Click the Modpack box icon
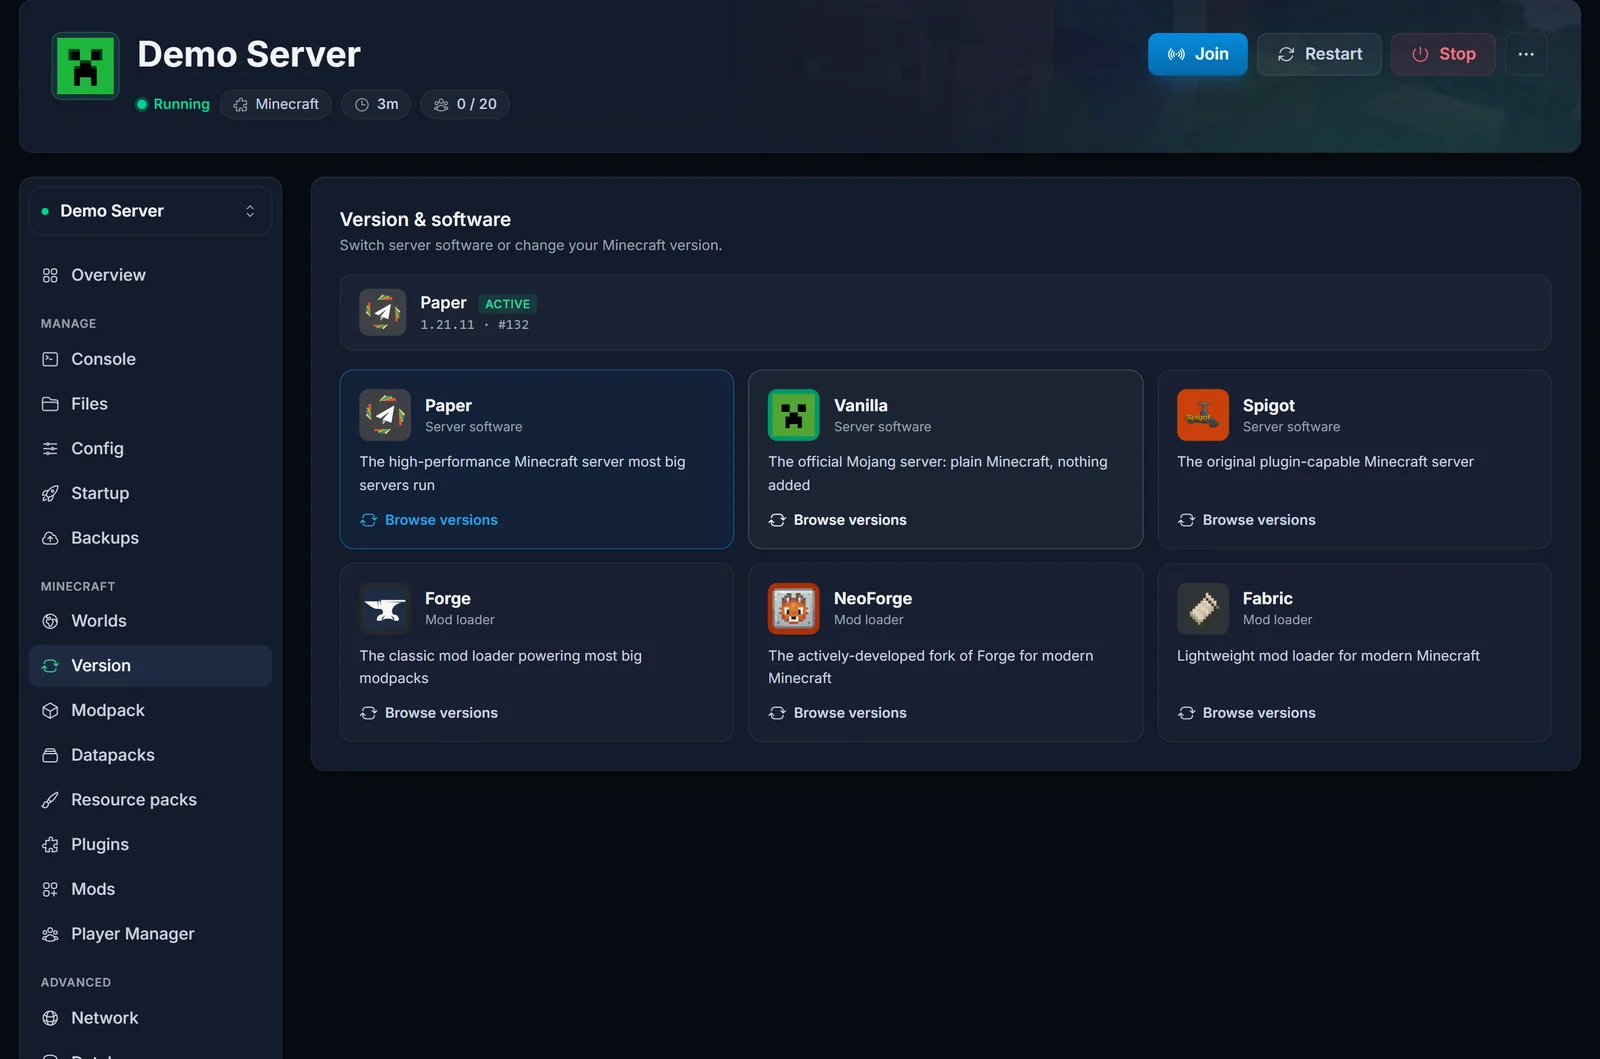This screenshot has width=1600, height=1059. [x=50, y=710]
